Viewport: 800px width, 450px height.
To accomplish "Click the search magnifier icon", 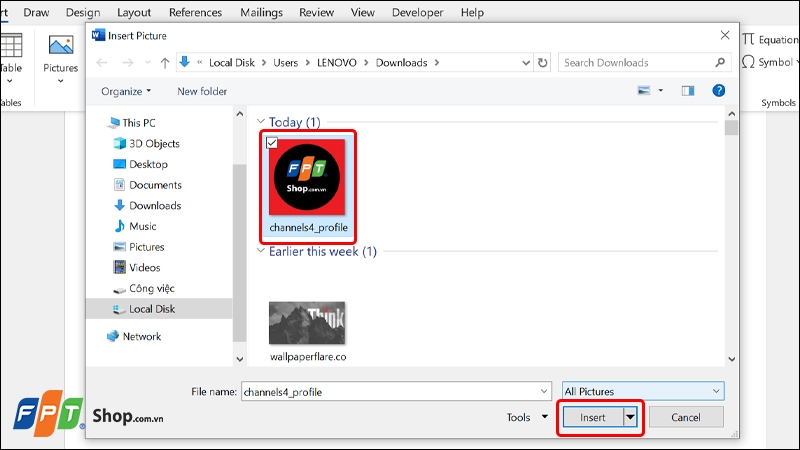I will [720, 62].
